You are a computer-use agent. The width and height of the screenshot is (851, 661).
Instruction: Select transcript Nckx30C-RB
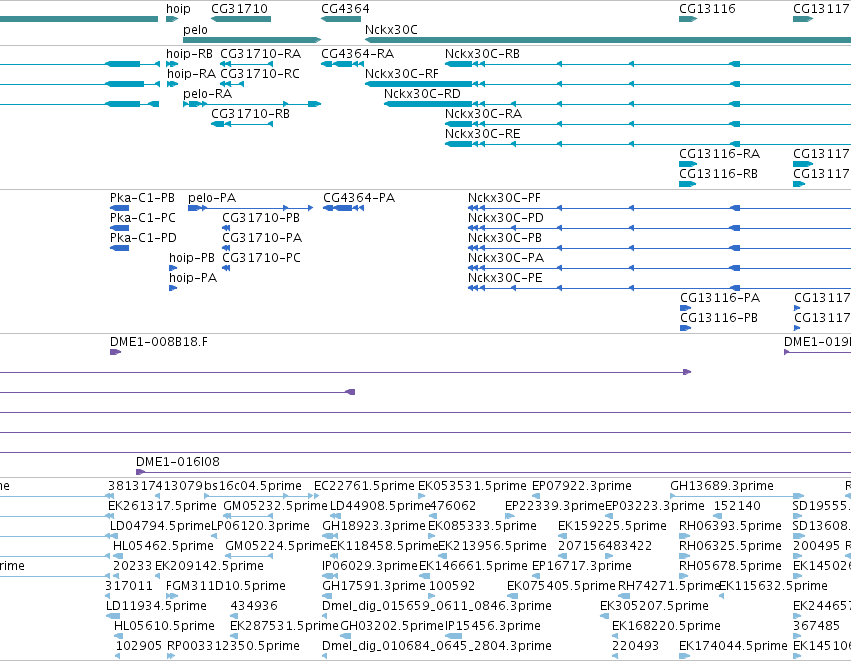[482, 54]
